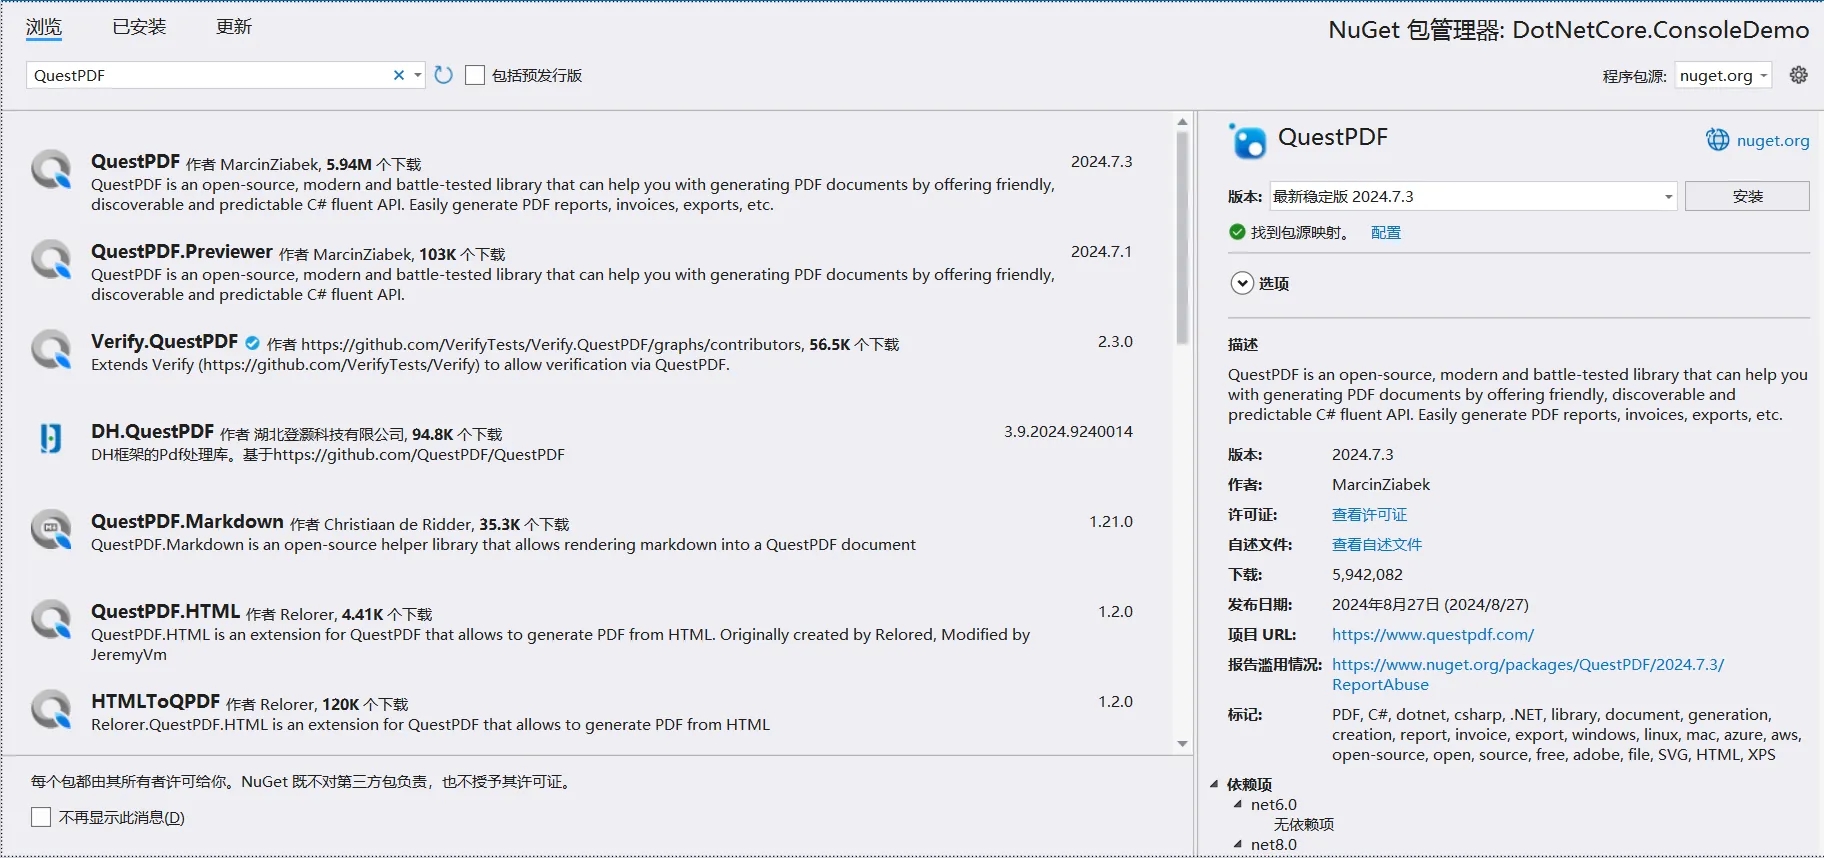The height and width of the screenshot is (858, 1824).
Task: Click the HTMLToQPDF package icon
Action: (x=51, y=709)
